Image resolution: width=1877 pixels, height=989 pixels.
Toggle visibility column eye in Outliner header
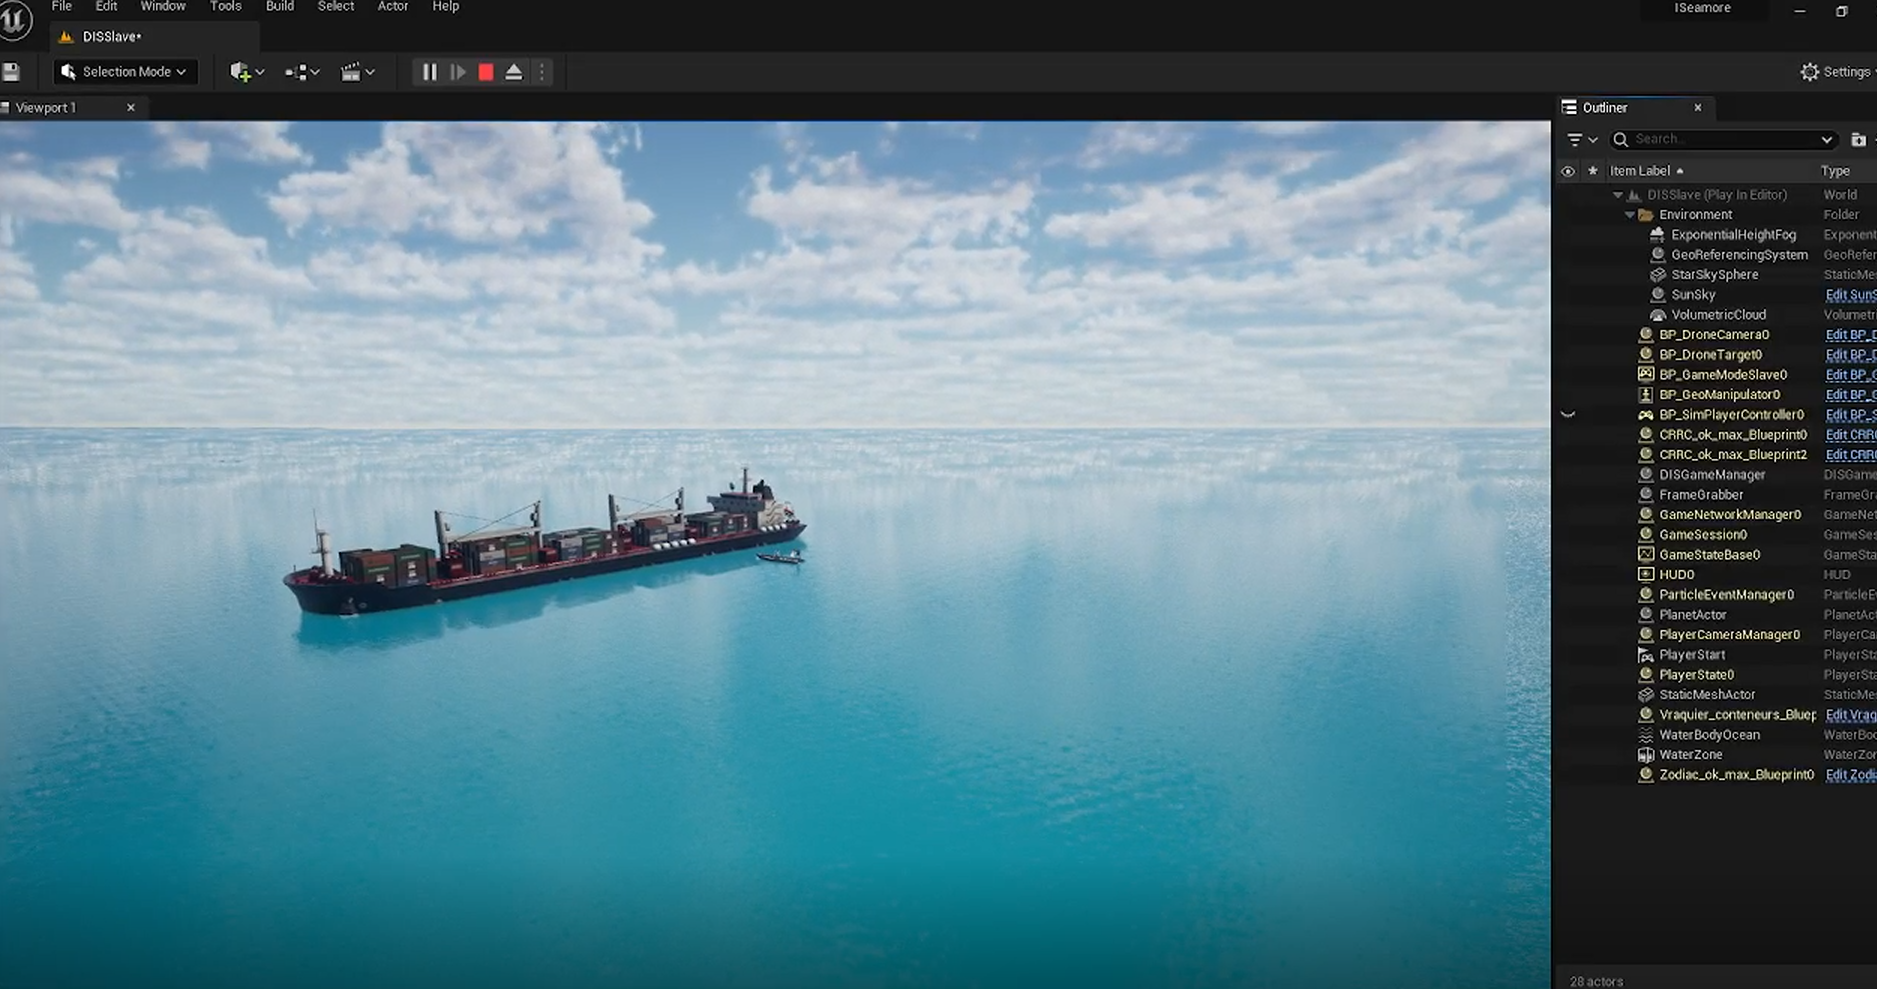point(1568,171)
